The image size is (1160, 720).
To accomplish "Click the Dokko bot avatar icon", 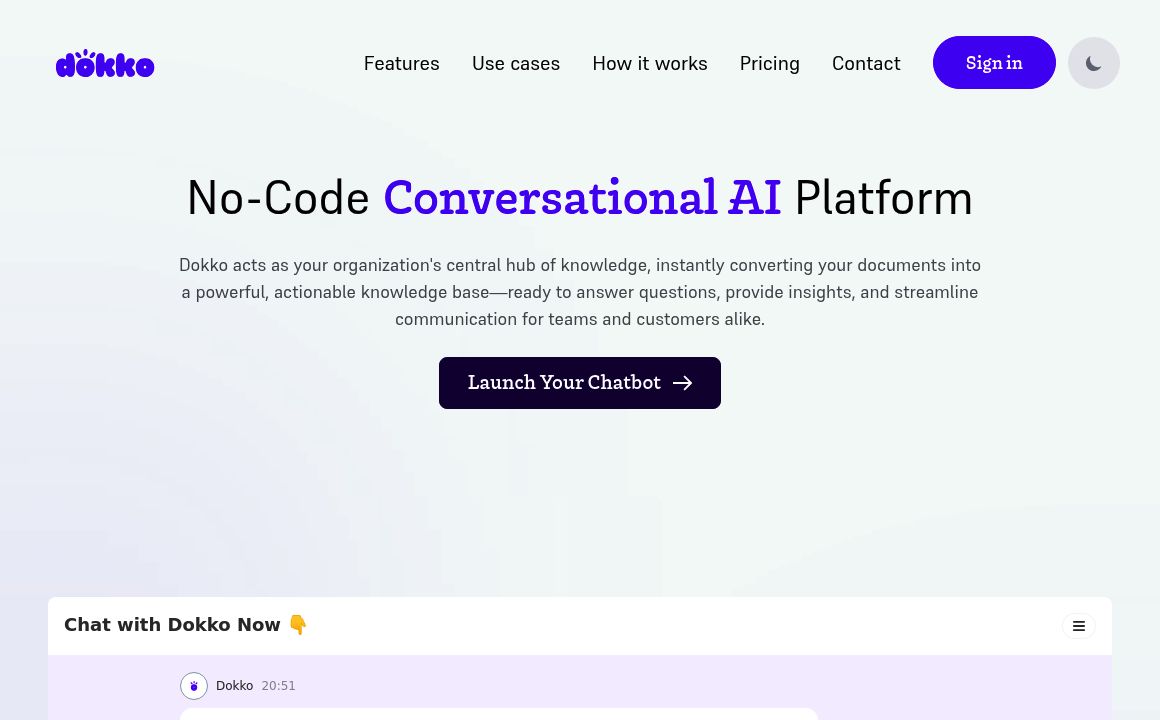I will tap(194, 686).
